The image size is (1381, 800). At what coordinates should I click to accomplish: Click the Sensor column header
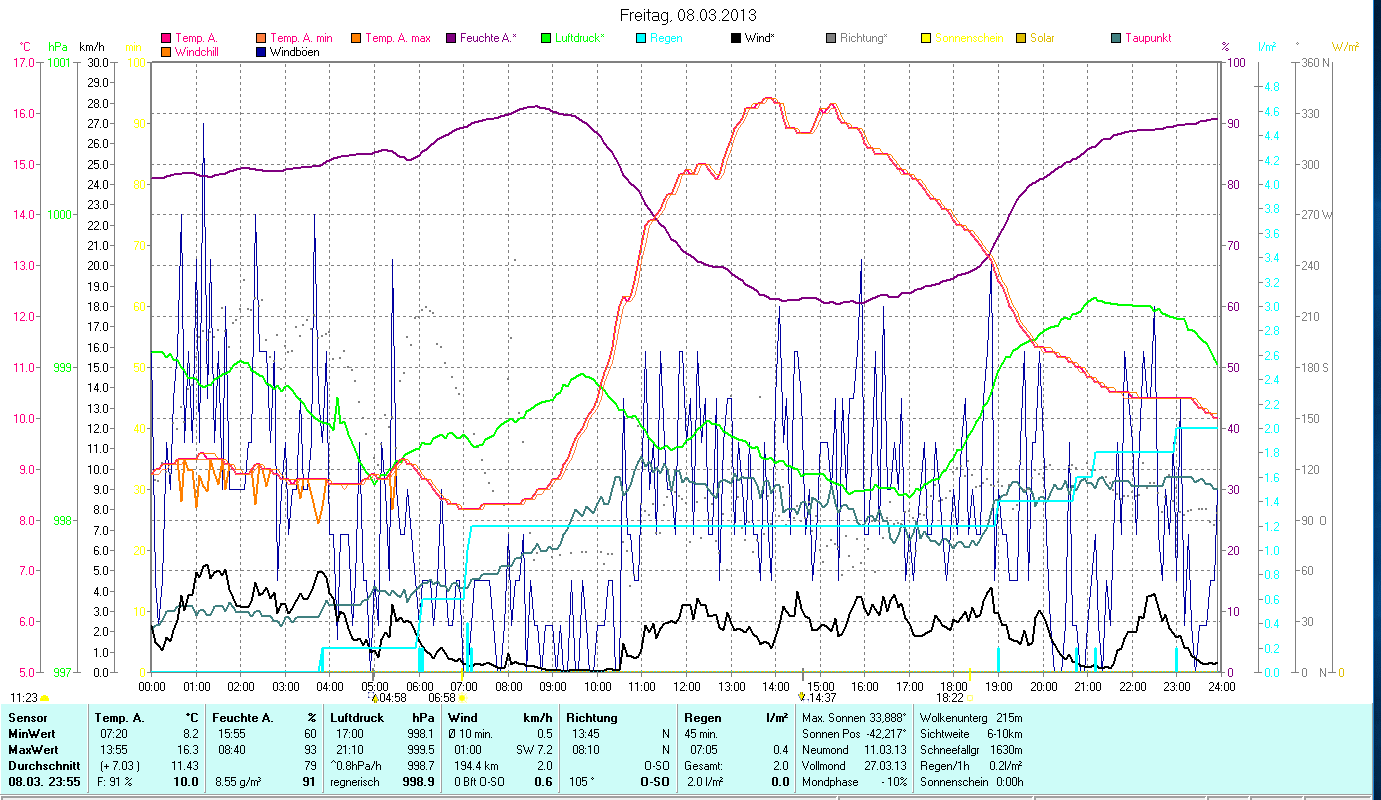click(x=27, y=718)
